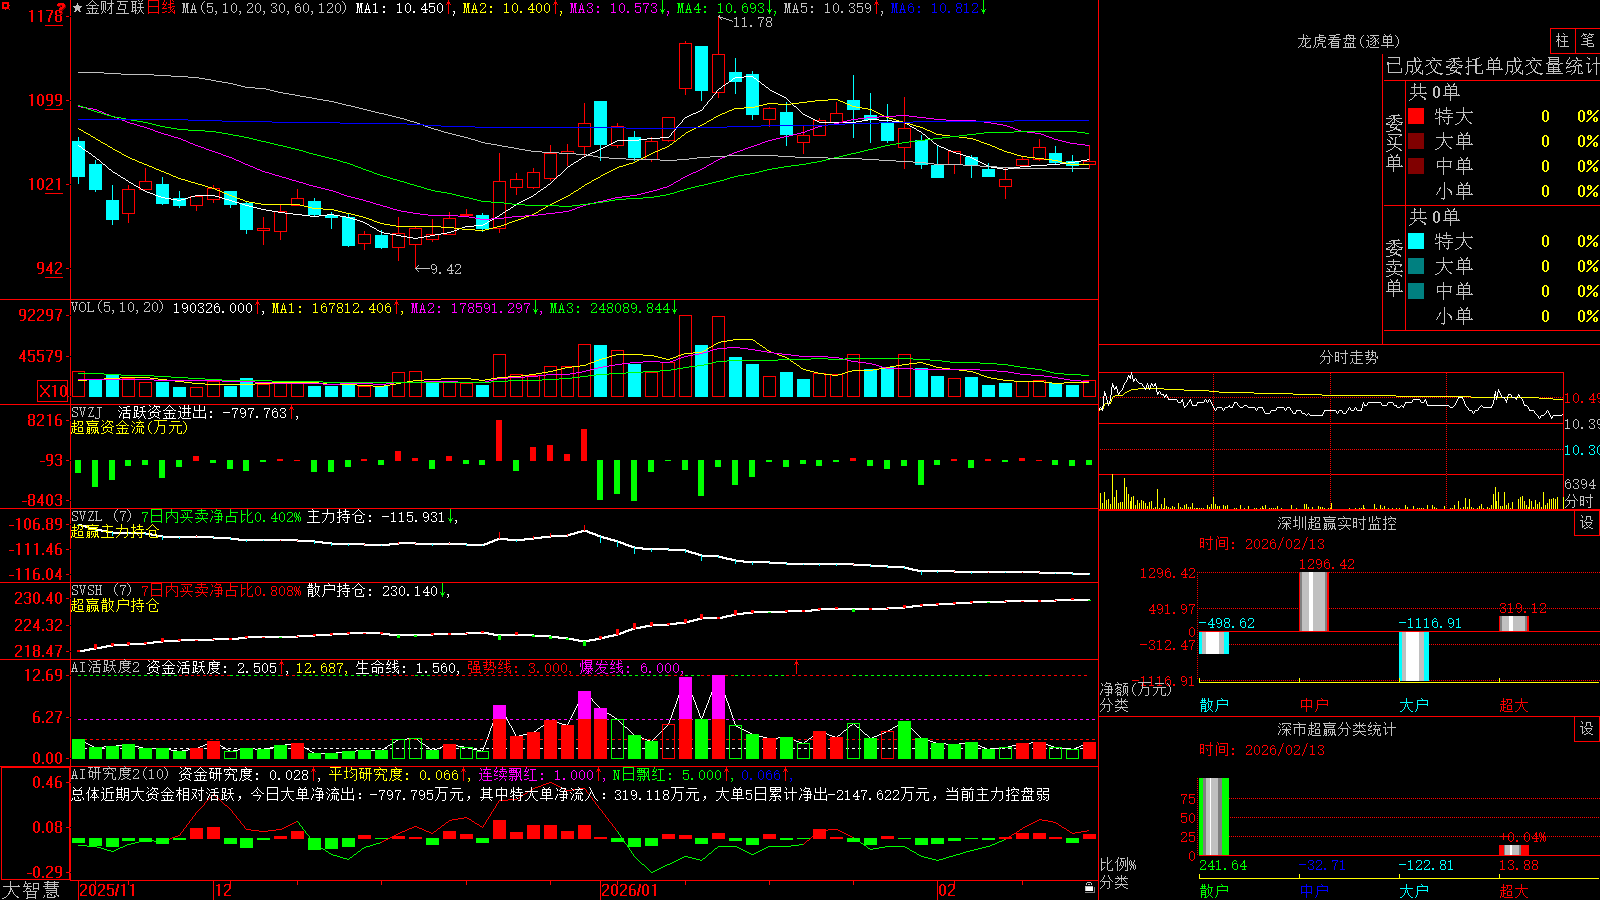The image size is (1600, 900).
Task: Select the 分时走势 panel title
Action: (1349, 358)
